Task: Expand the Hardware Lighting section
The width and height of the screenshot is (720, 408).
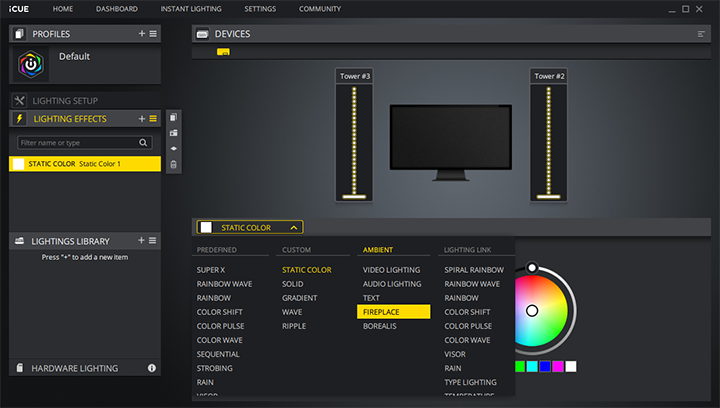Action: pyautogui.click(x=75, y=368)
